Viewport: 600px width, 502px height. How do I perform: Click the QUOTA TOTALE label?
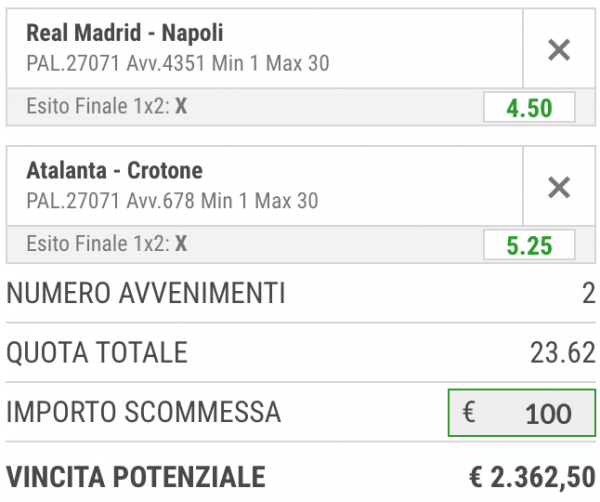97,352
